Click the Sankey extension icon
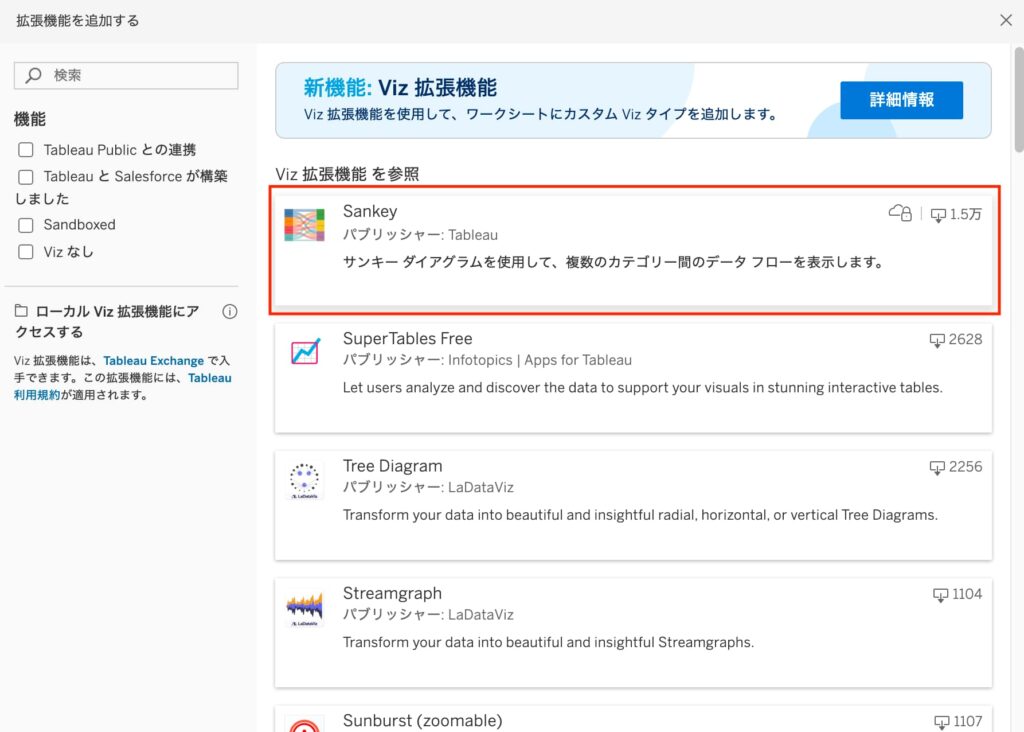This screenshot has width=1024, height=732. pos(304,226)
